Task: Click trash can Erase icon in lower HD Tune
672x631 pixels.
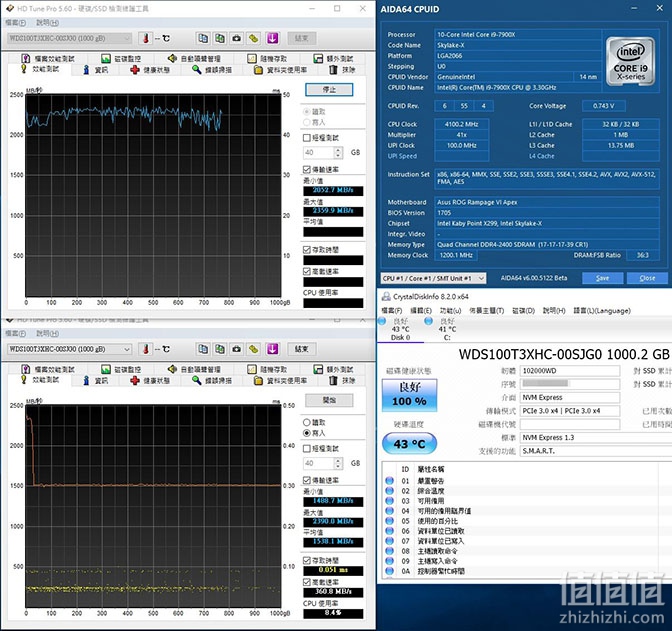Action: [333, 380]
